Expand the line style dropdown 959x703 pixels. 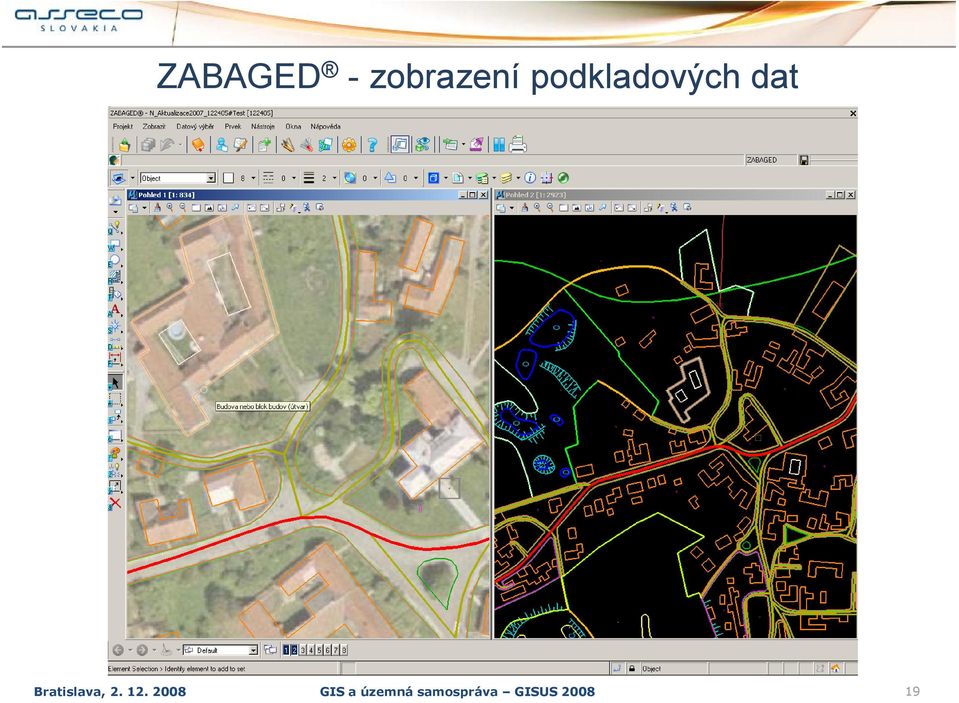click(294, 178)
